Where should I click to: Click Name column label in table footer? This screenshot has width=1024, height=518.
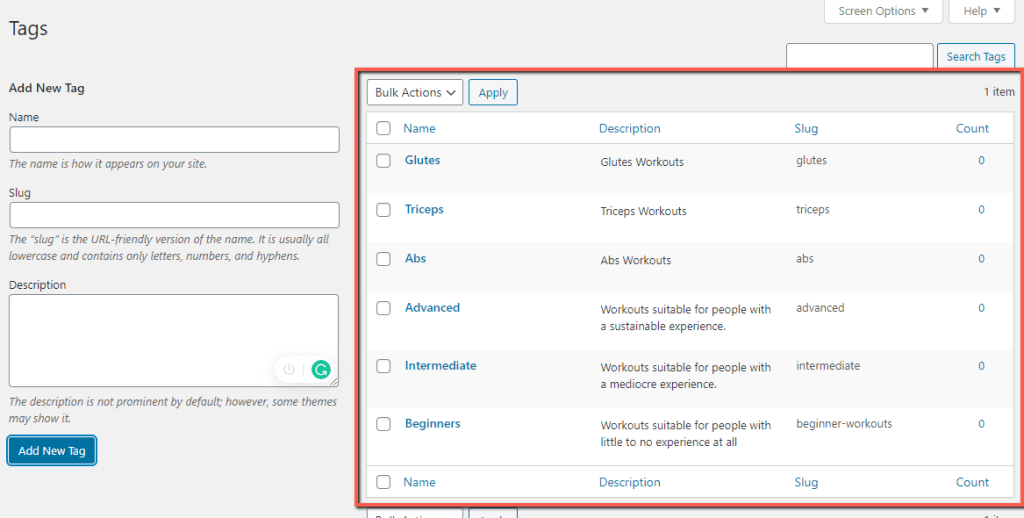(x=419, y=482)
